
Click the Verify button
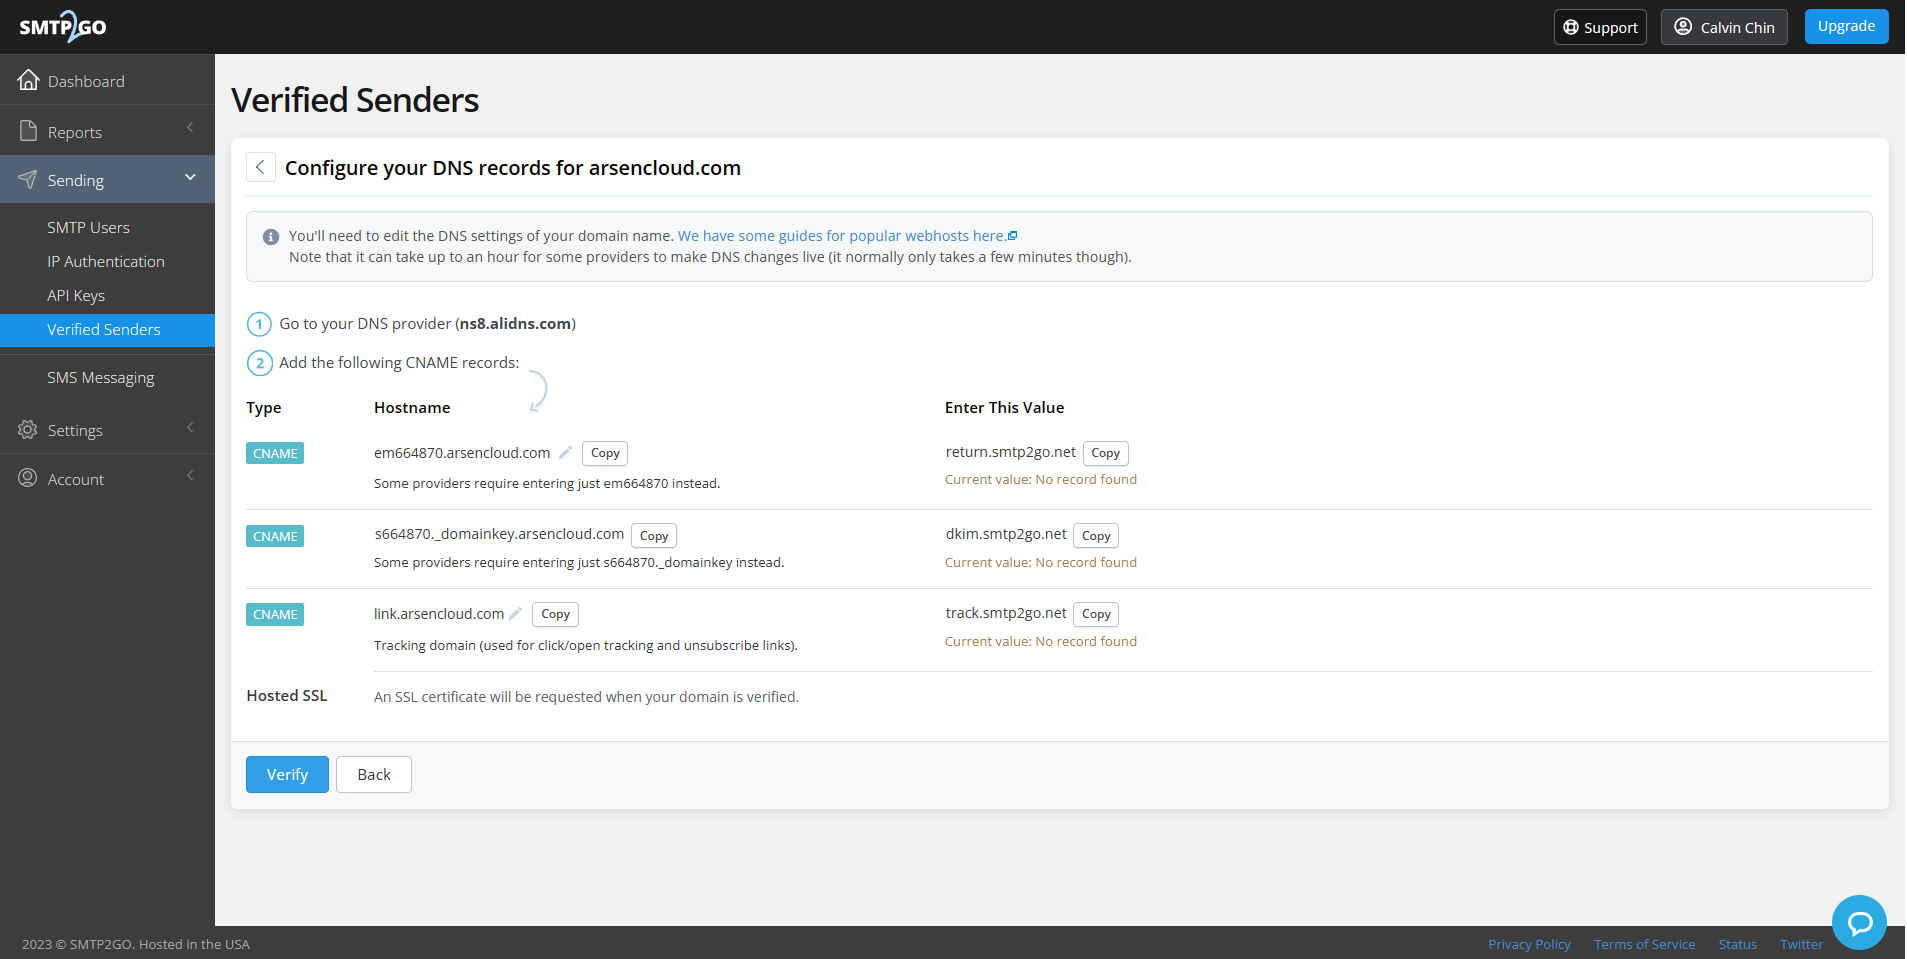point(287,774)
